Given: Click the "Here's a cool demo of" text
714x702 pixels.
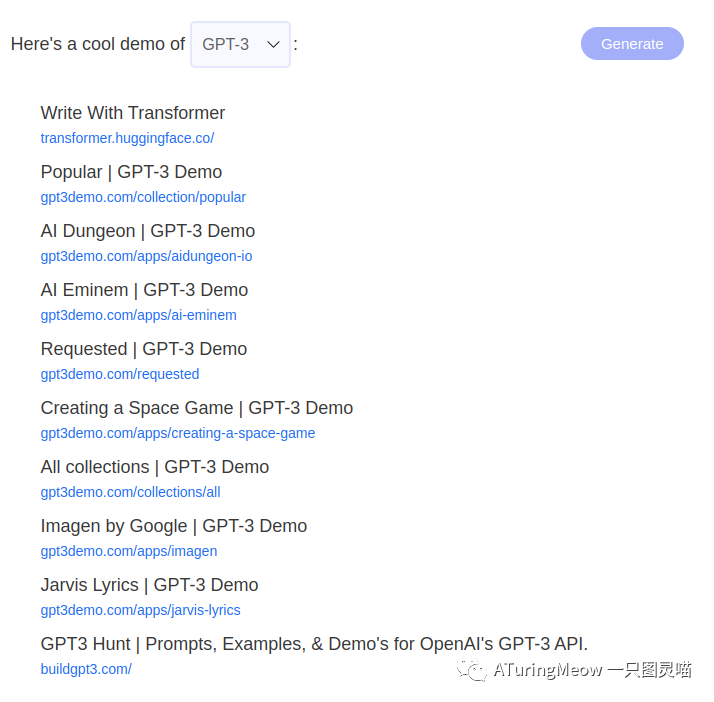Looking at the screenshot, I should pos(98,44).
